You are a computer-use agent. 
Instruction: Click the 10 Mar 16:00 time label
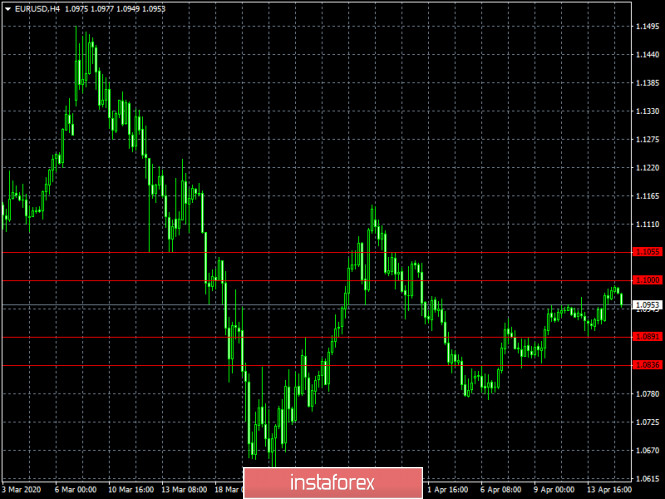131,490
